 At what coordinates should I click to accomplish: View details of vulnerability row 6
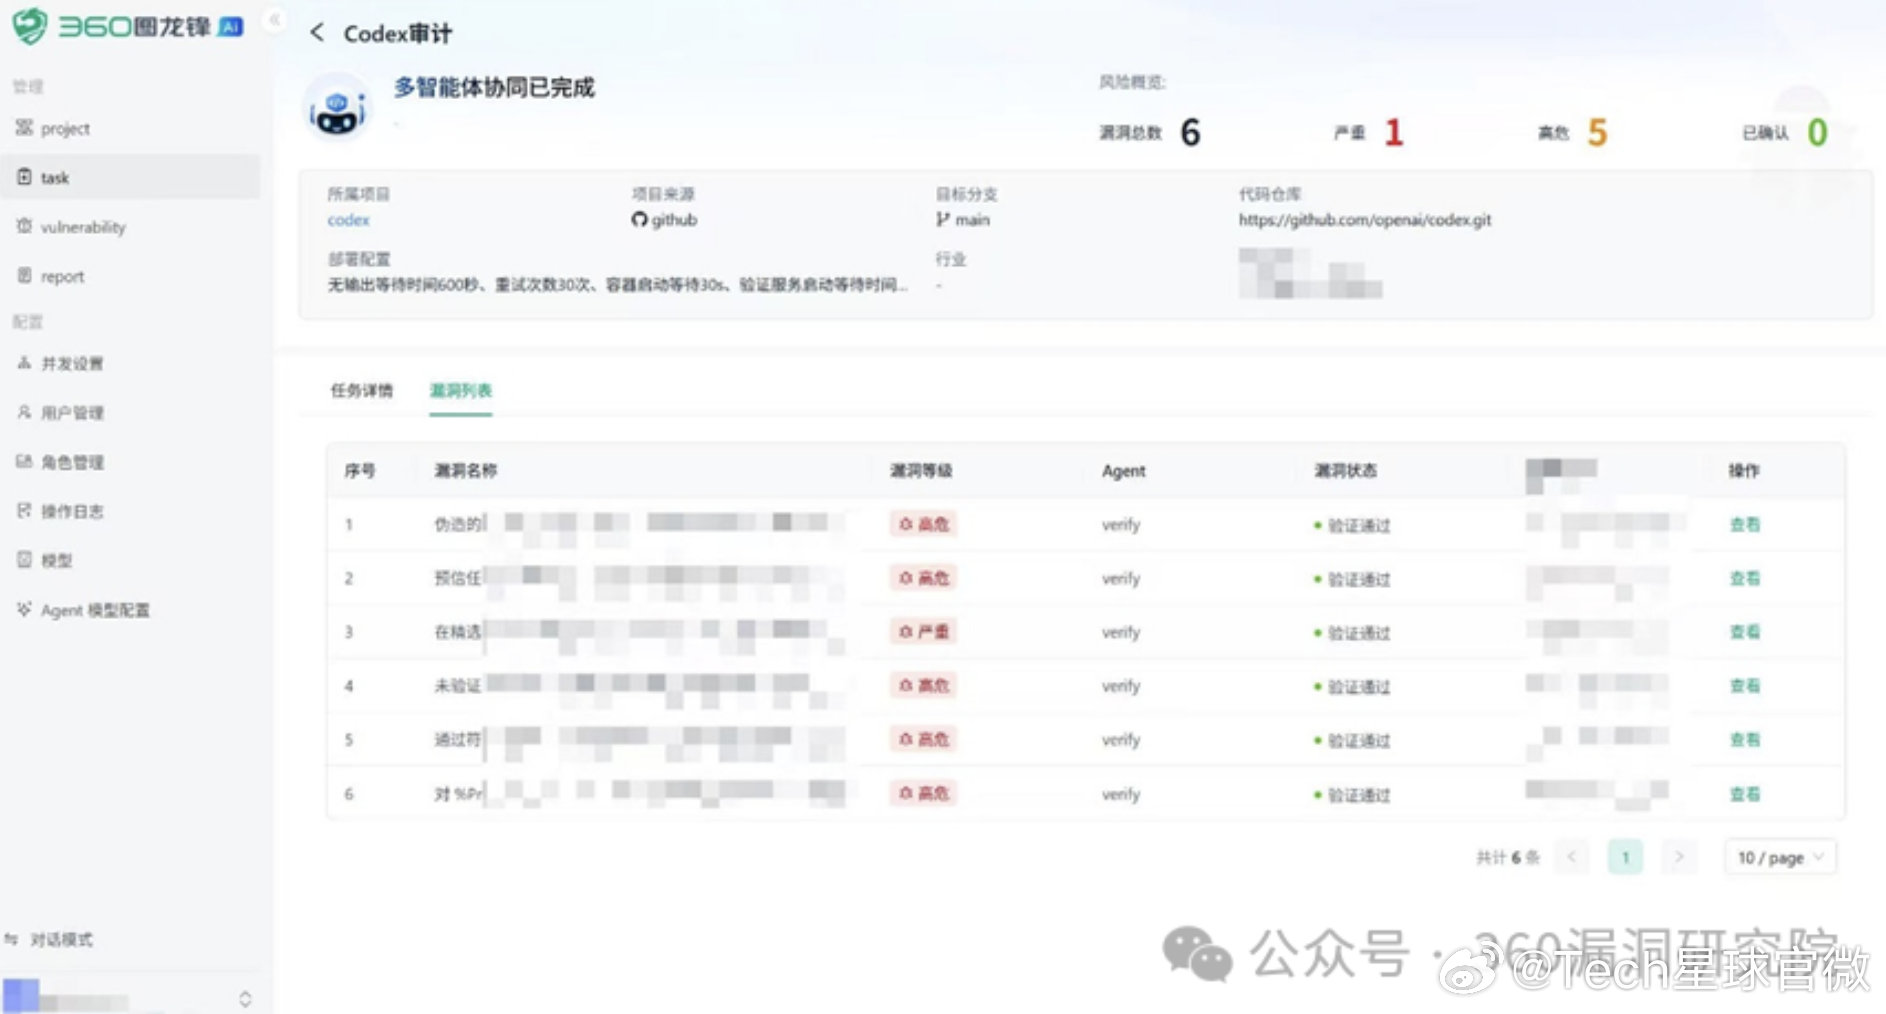tap(1745, 794)
